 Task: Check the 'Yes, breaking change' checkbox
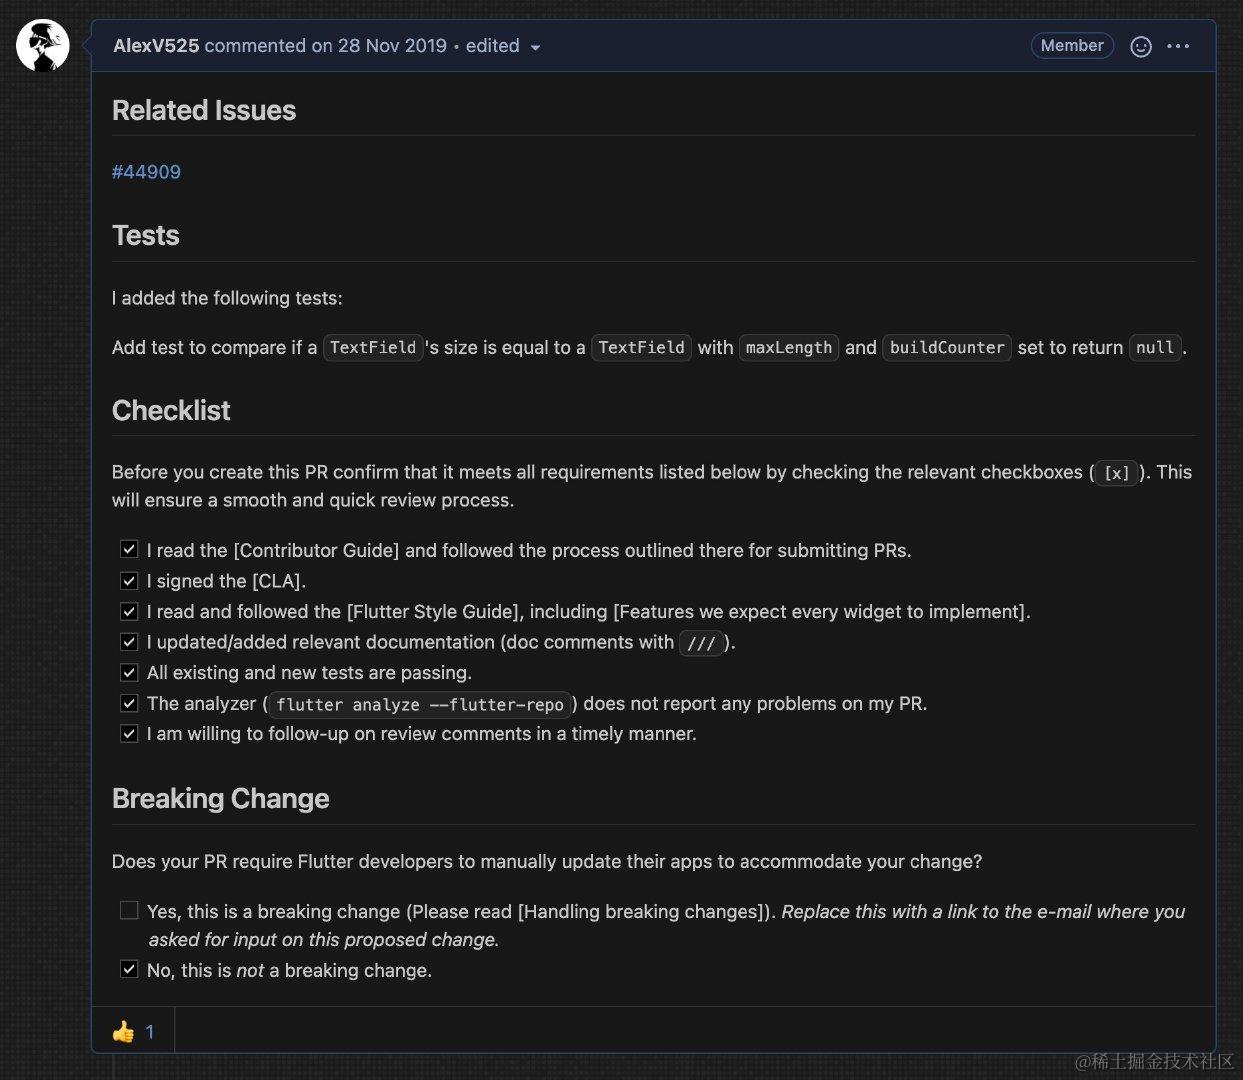(x=129, y=910)
